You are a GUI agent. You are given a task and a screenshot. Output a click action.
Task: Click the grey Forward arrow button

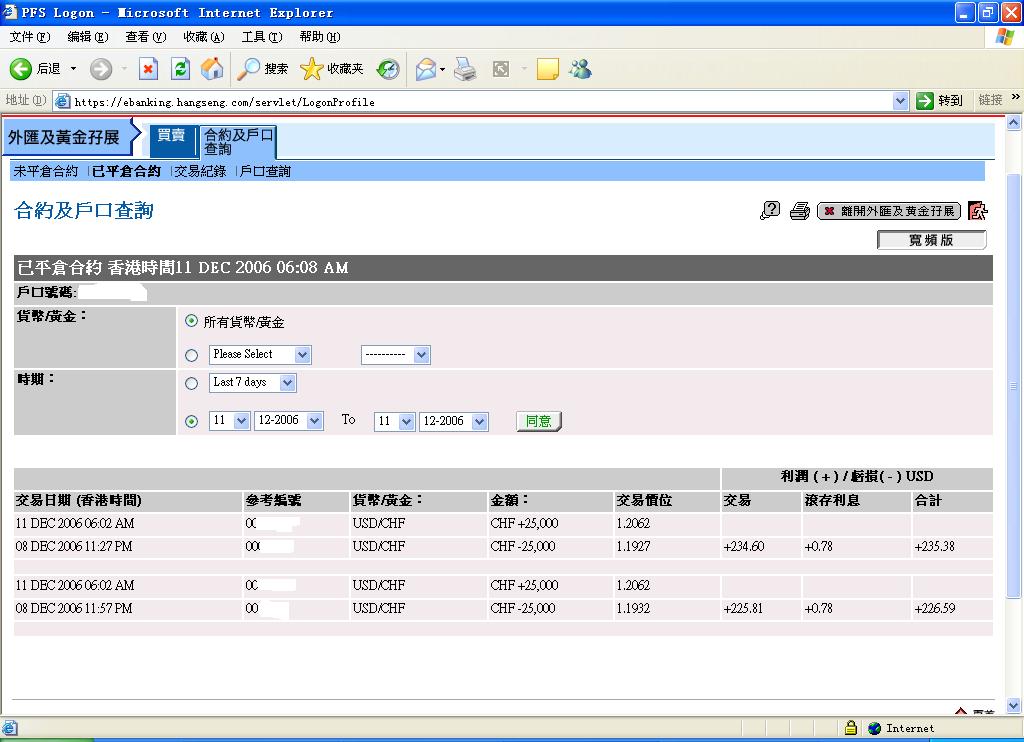tap(101, 69)
